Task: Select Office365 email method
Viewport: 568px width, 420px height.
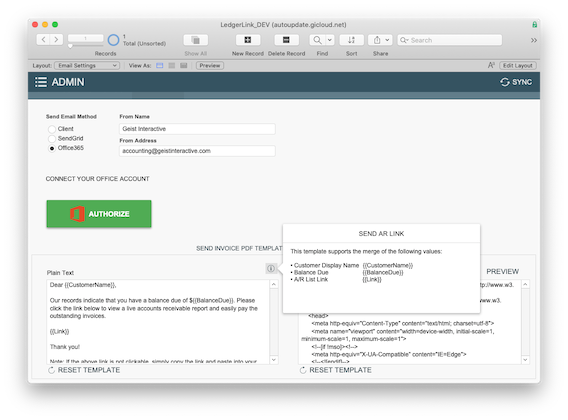Action: pyautogui.click(x=52, y=148)
